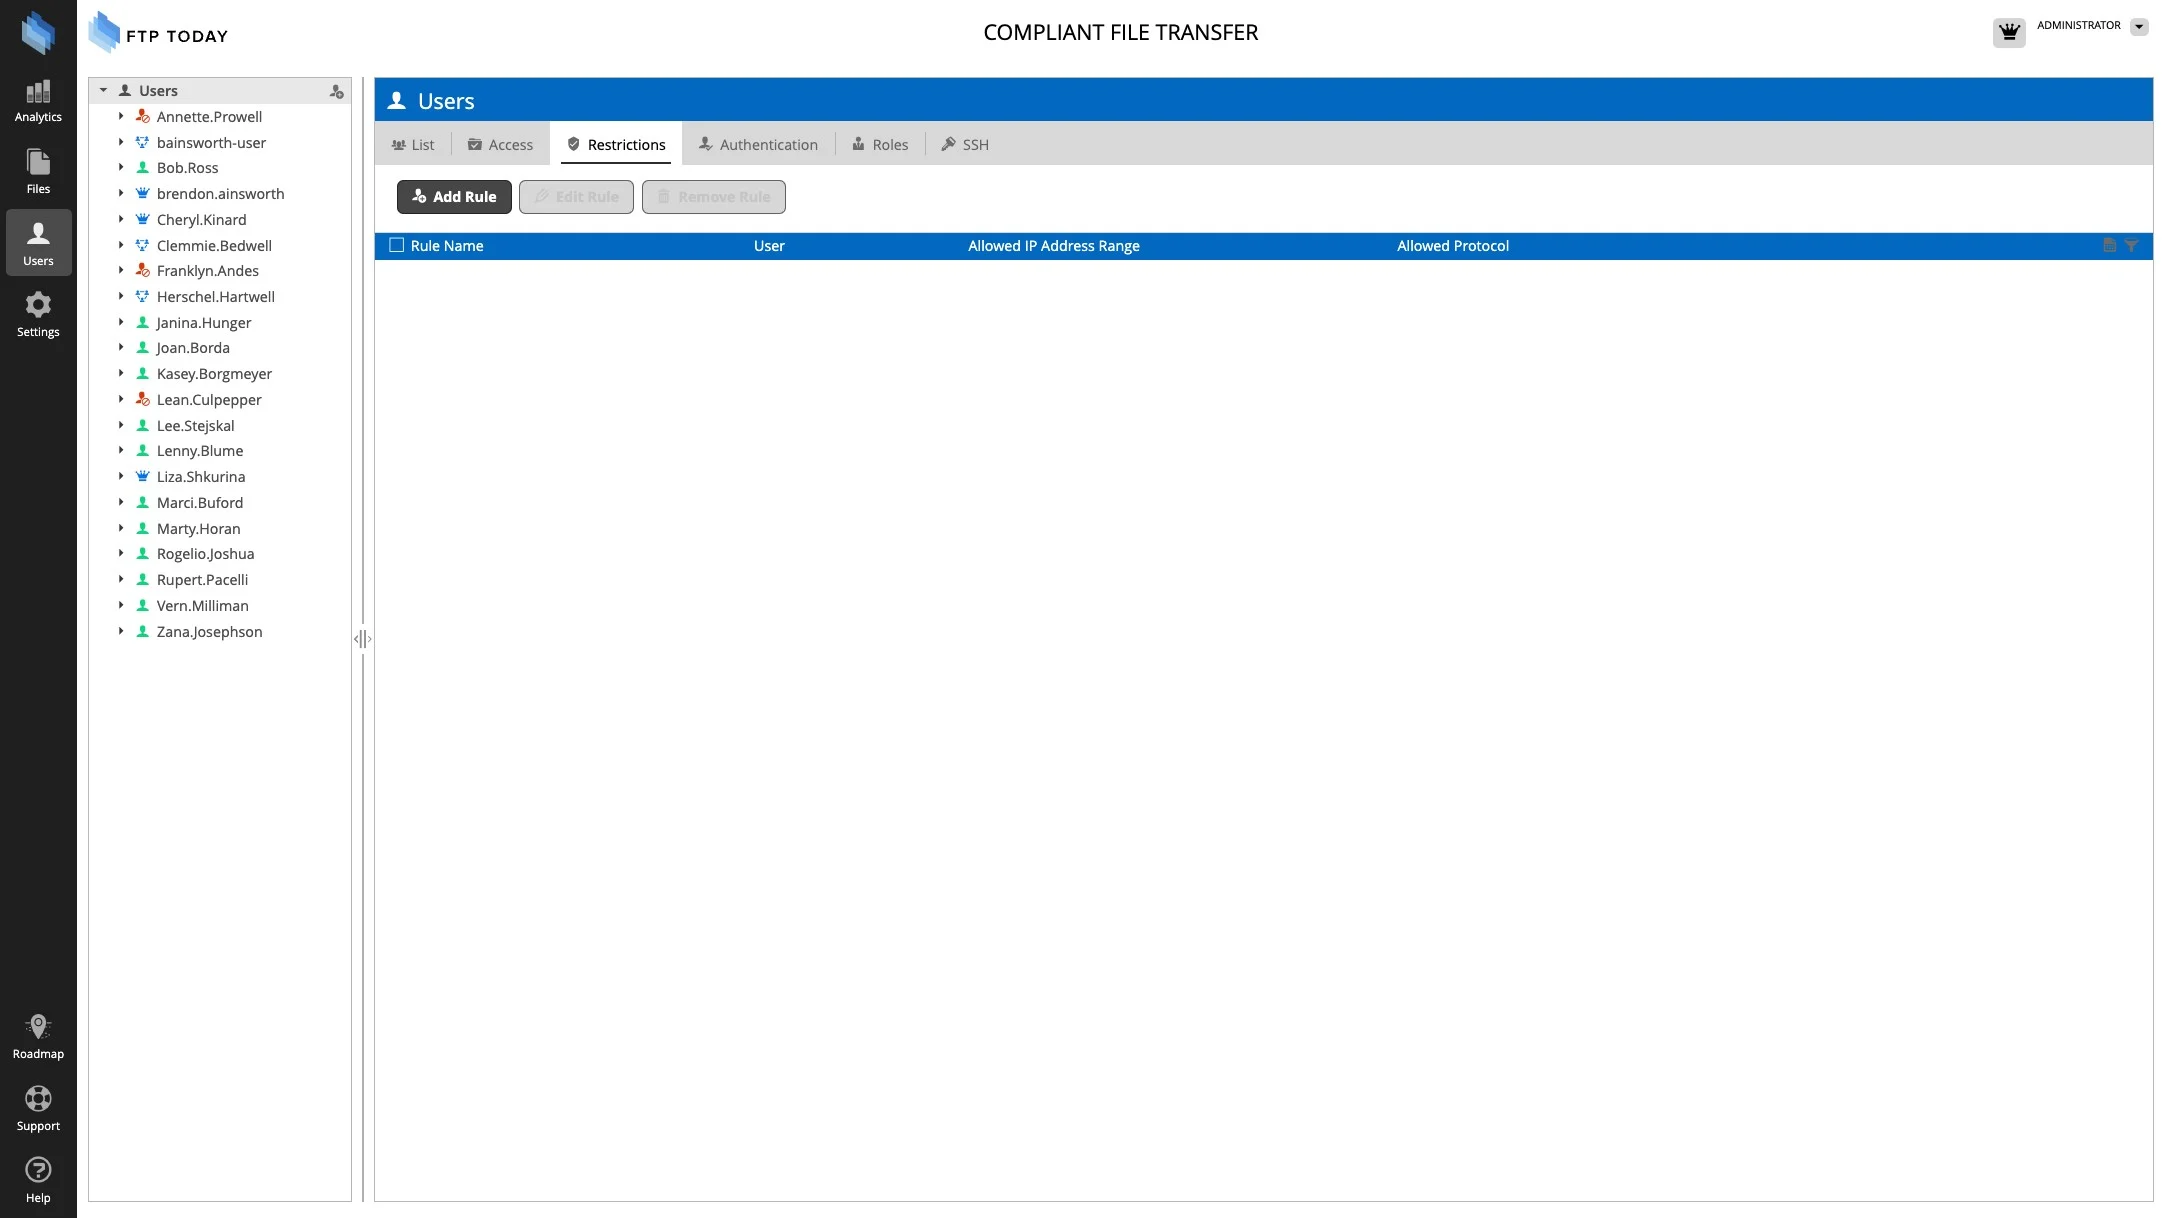Switch to the SSH tab
Screen dimensions: 2165x1218
pos(965,145)
